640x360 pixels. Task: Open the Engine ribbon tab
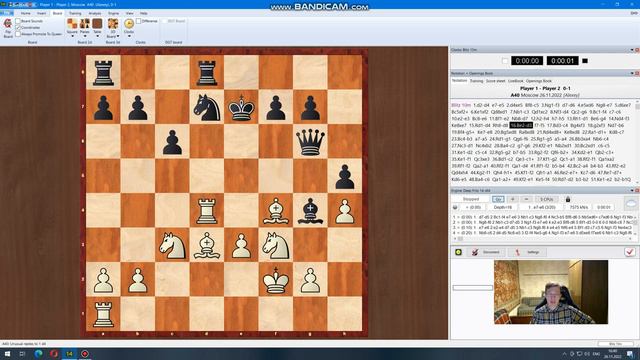[113, 13]
